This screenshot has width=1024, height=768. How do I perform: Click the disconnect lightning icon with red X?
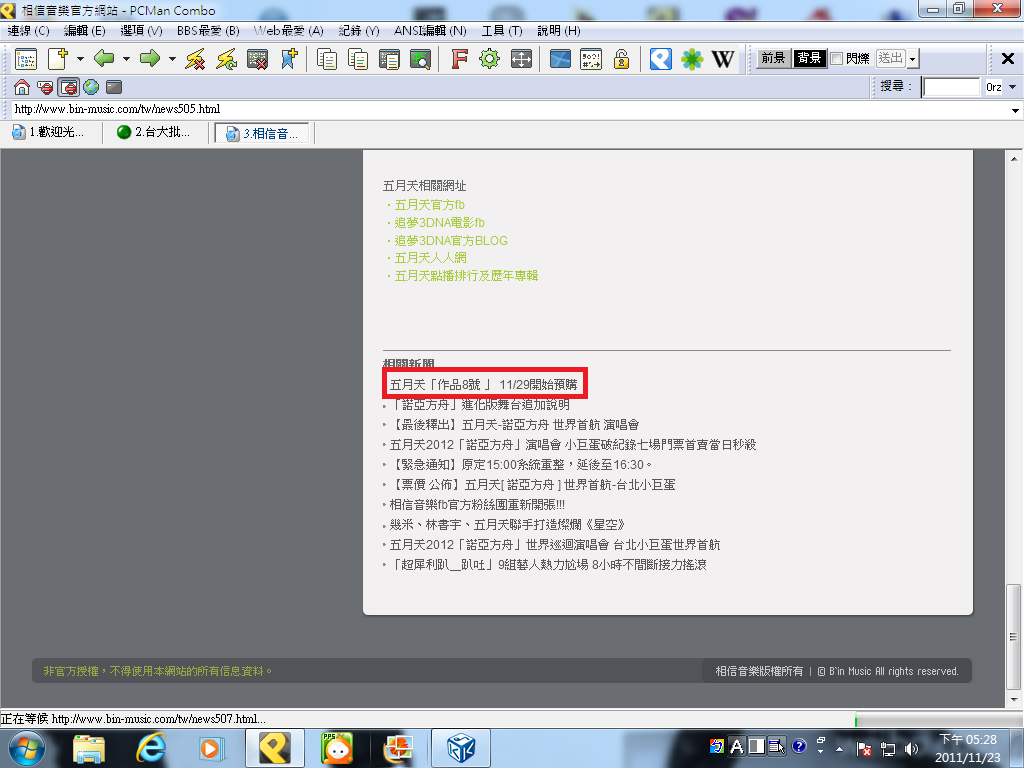(x=195, y=59)
